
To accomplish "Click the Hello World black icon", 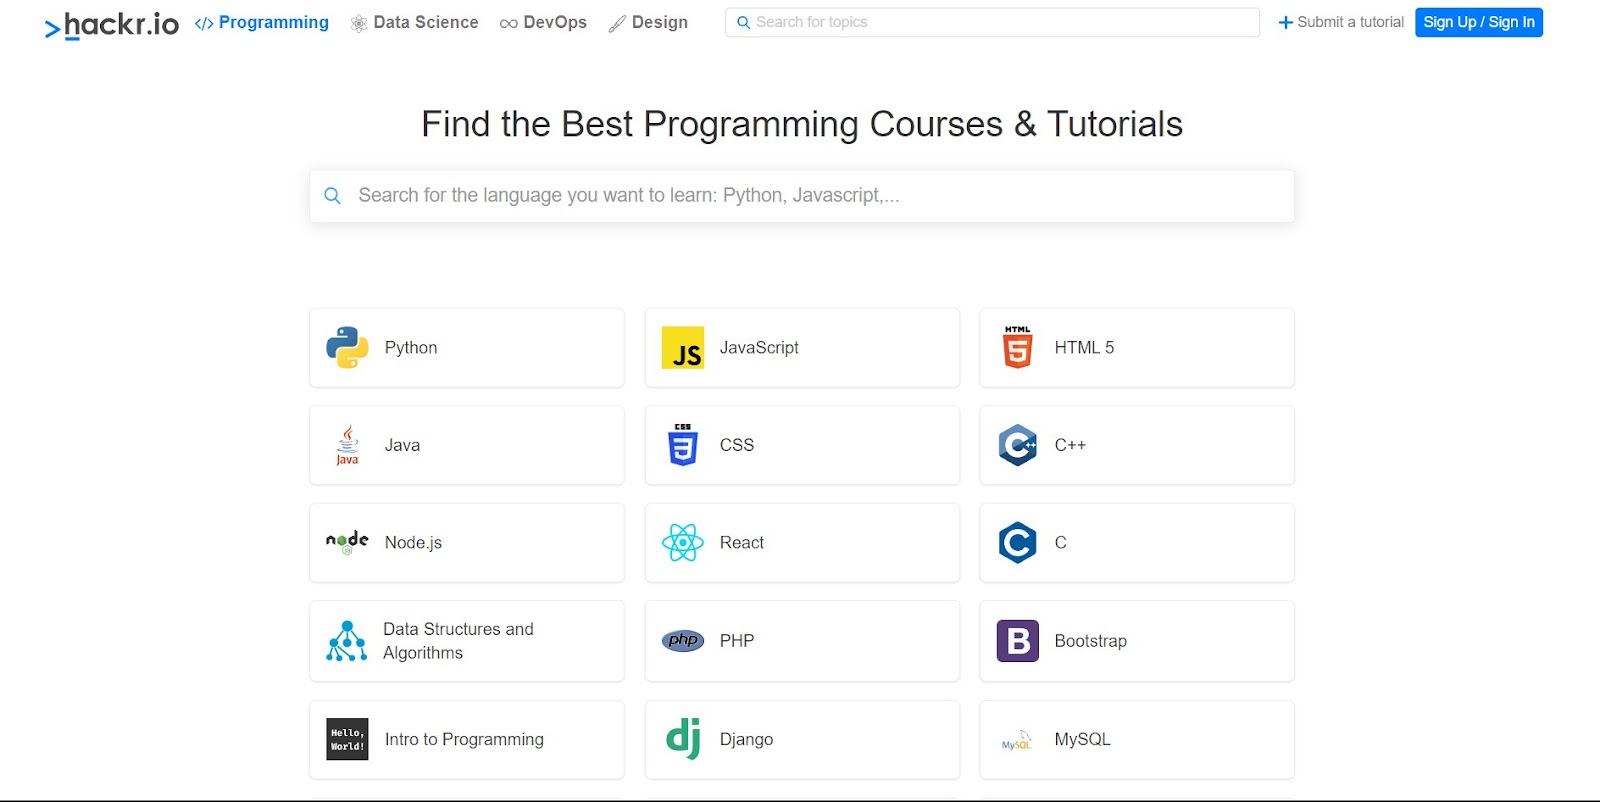I will point(347,739).
